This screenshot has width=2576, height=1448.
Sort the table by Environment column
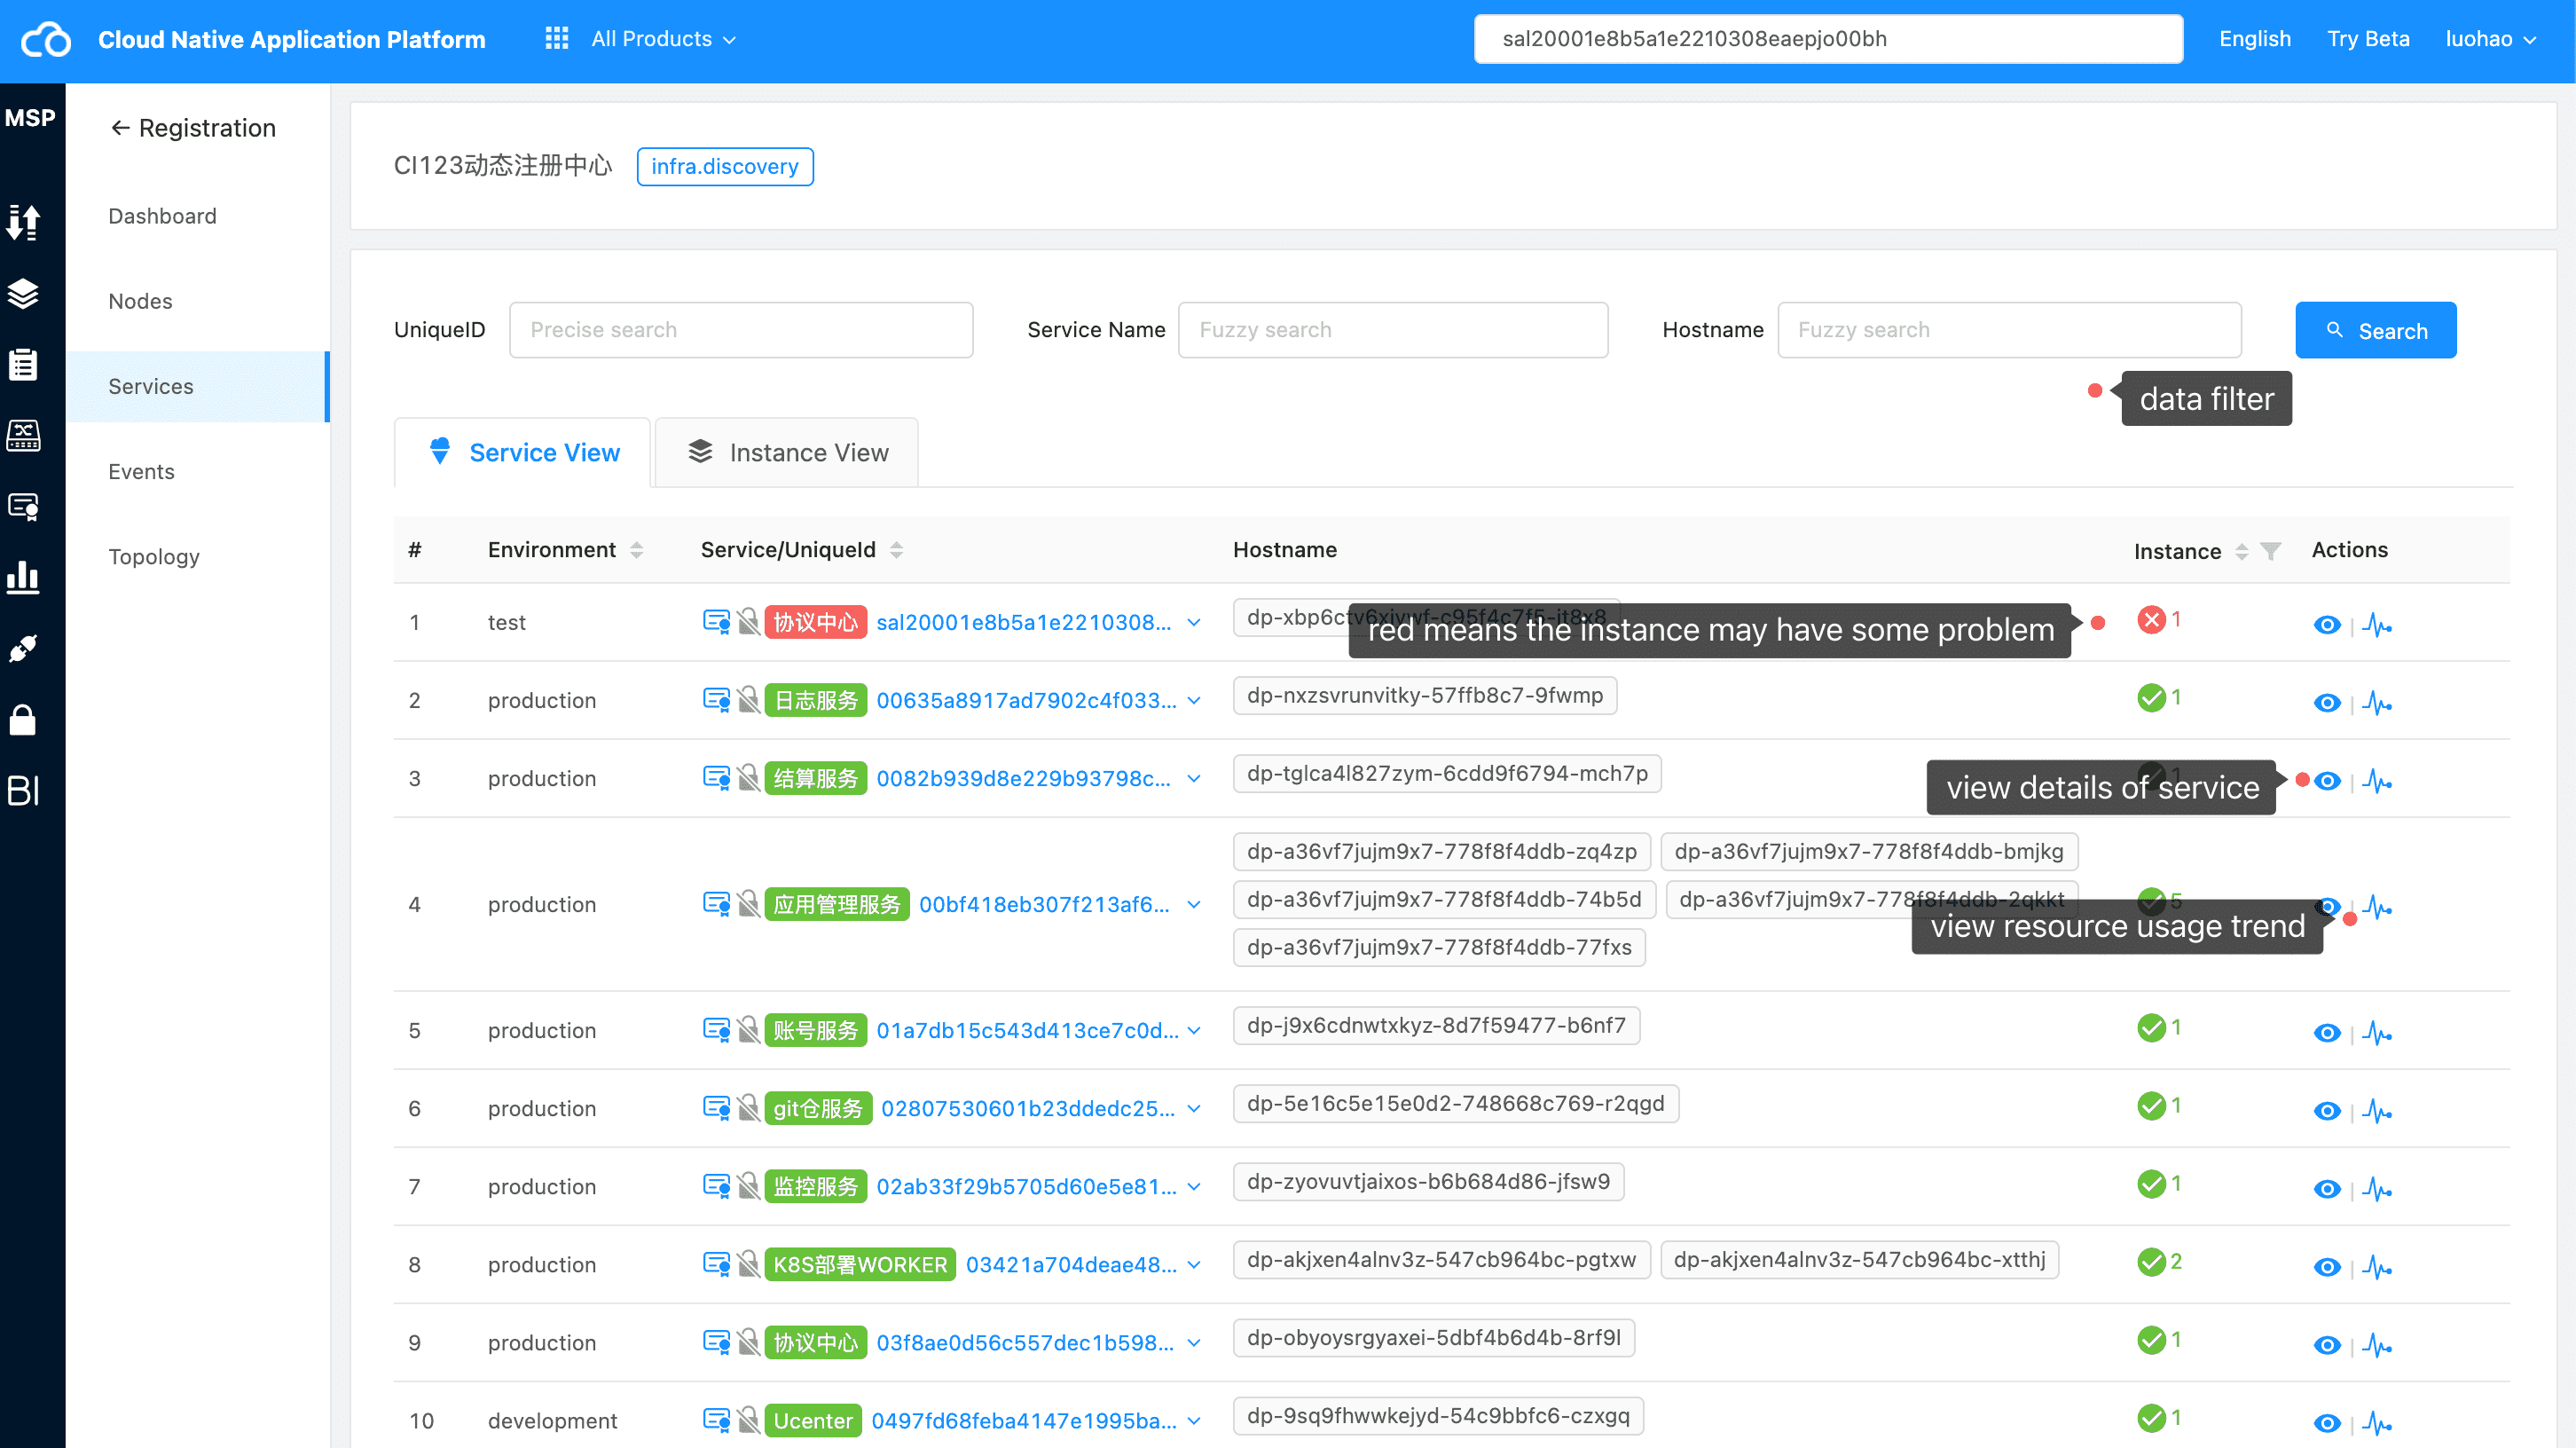(637, 550)
